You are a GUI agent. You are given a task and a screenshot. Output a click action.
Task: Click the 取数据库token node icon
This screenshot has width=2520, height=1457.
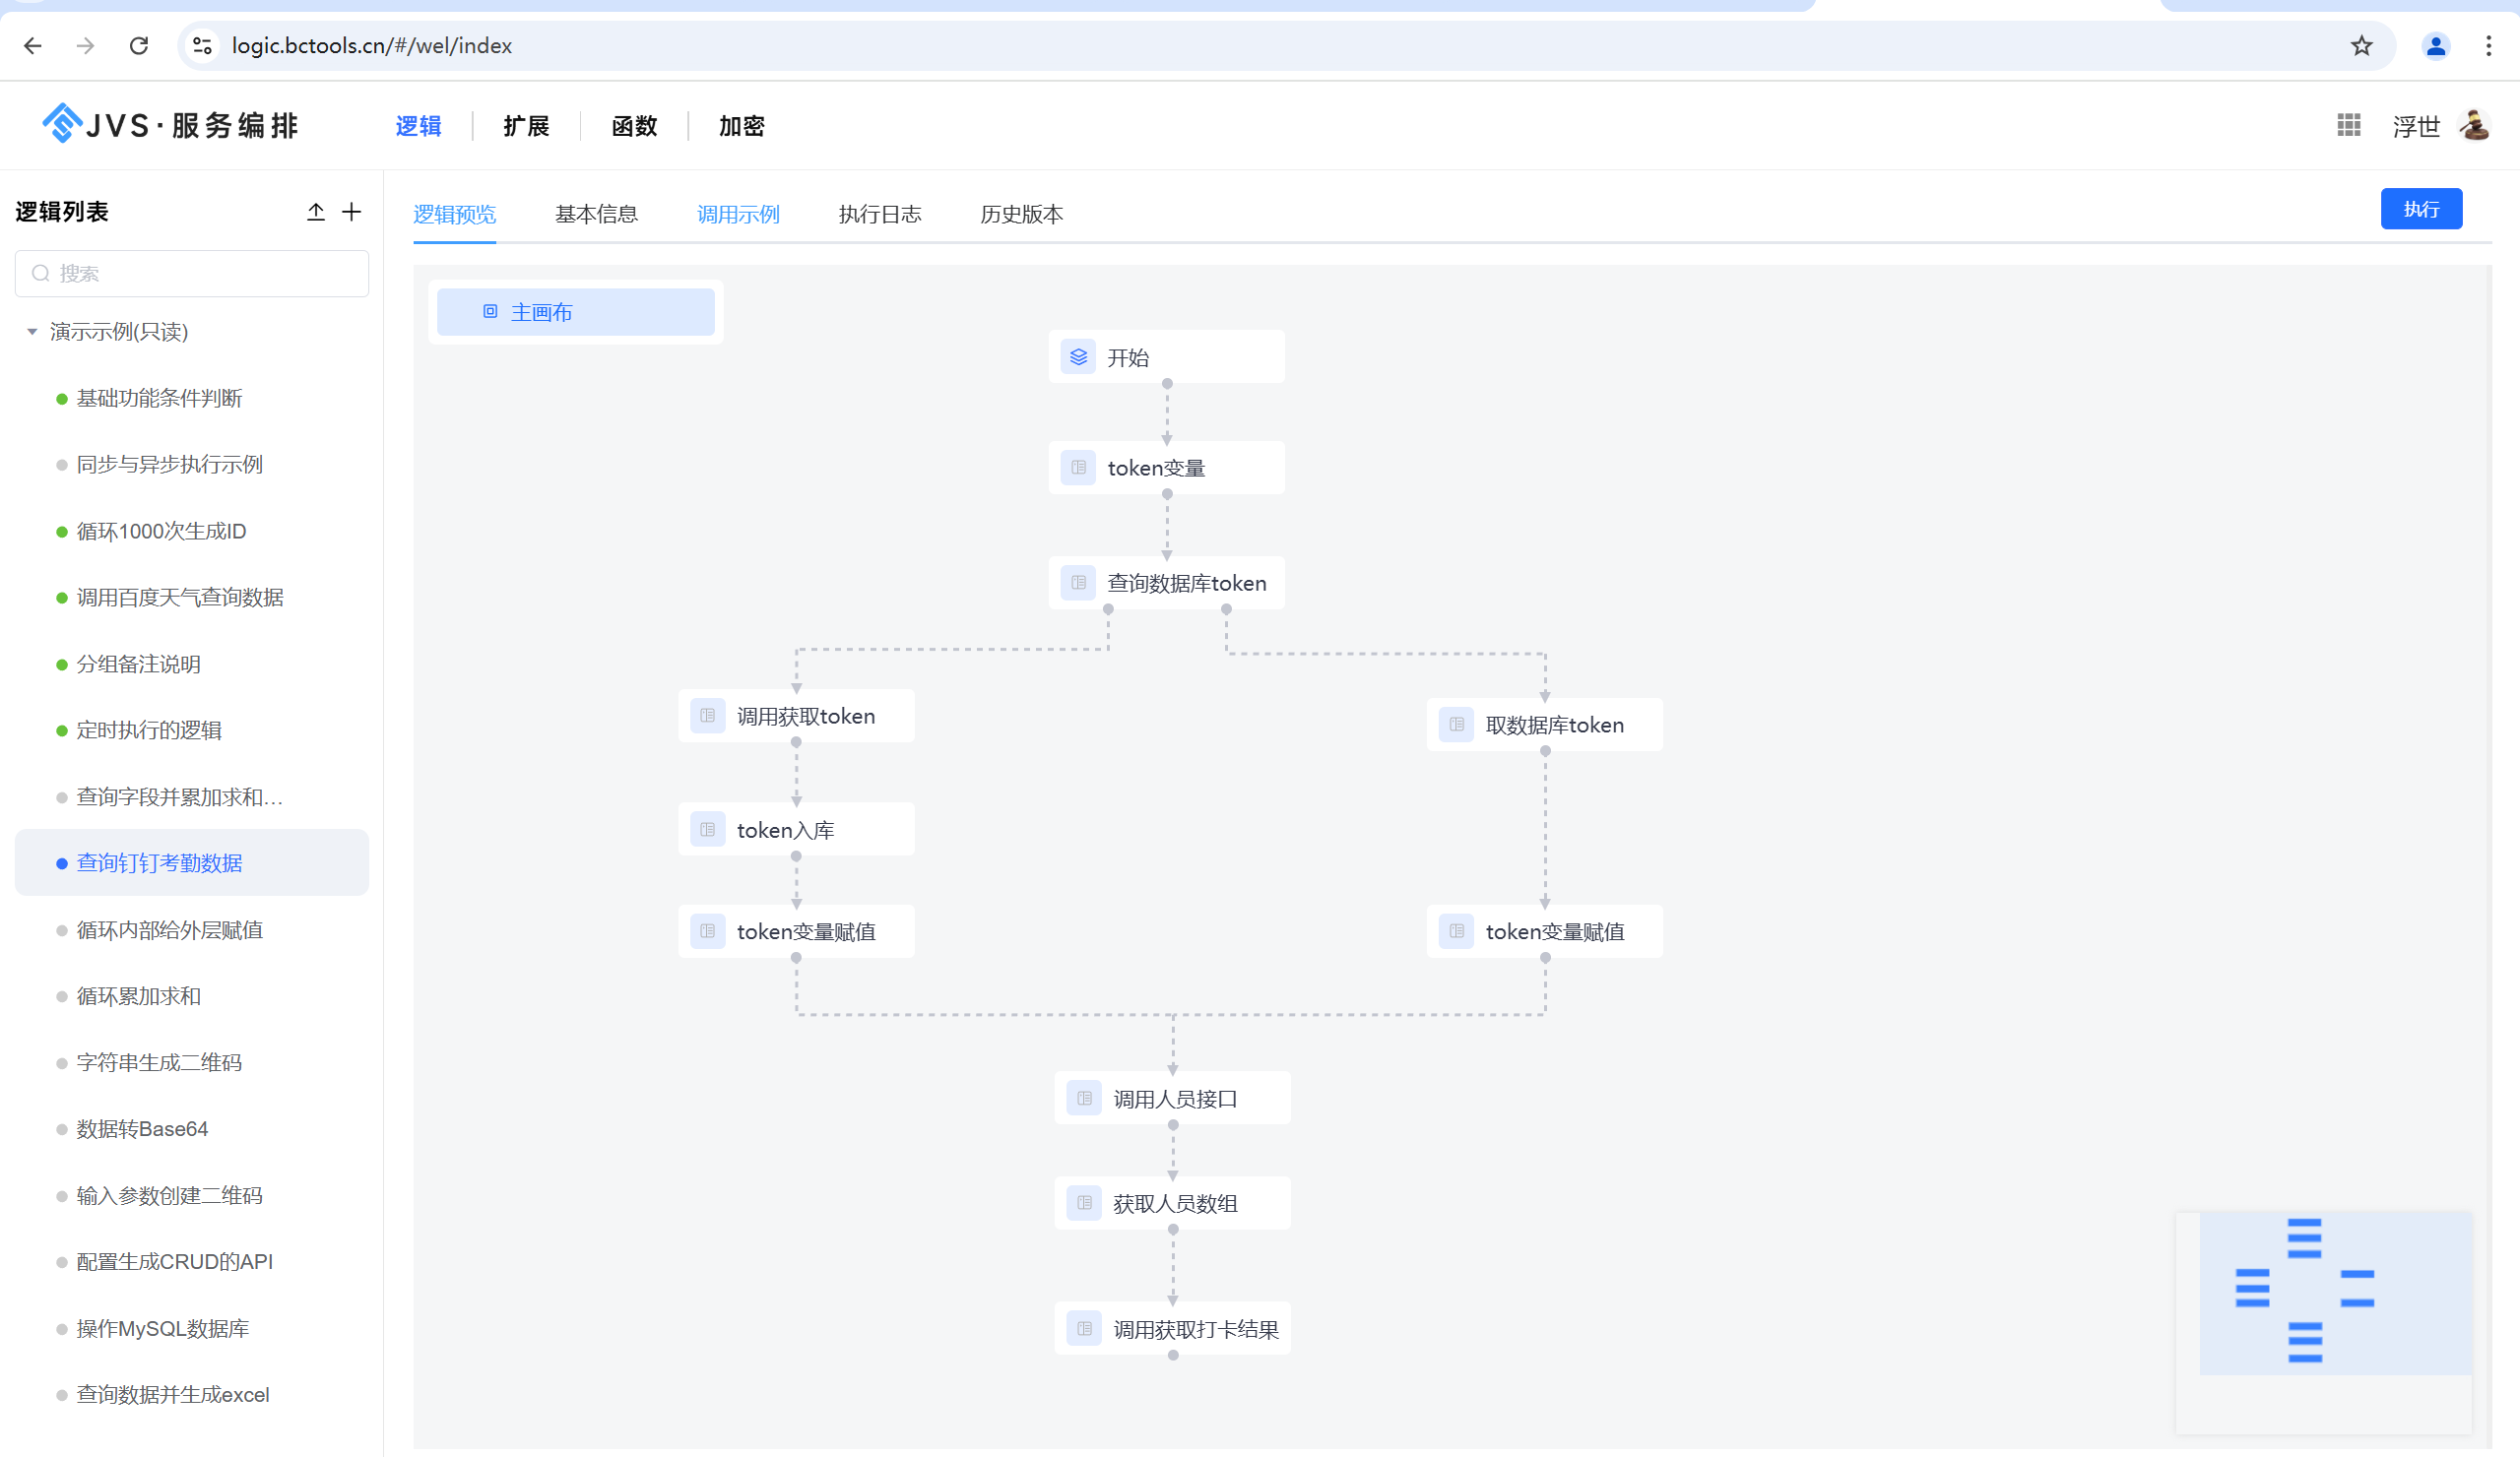click(x=1456, y=725)
